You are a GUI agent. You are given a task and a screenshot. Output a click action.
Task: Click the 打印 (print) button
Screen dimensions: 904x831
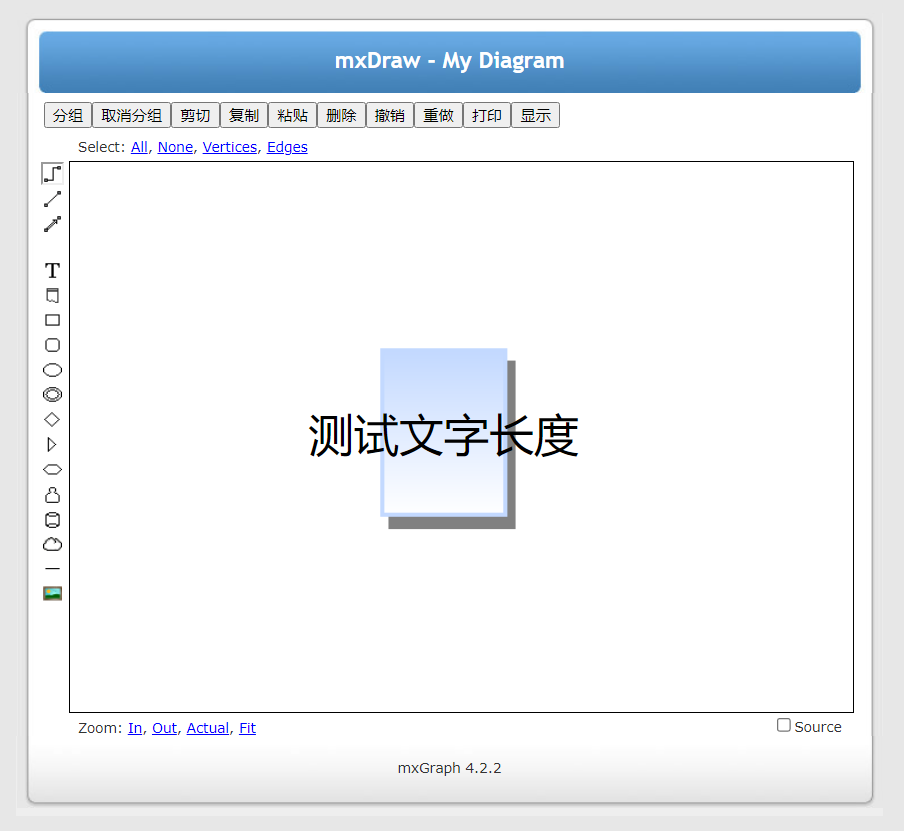487,115
